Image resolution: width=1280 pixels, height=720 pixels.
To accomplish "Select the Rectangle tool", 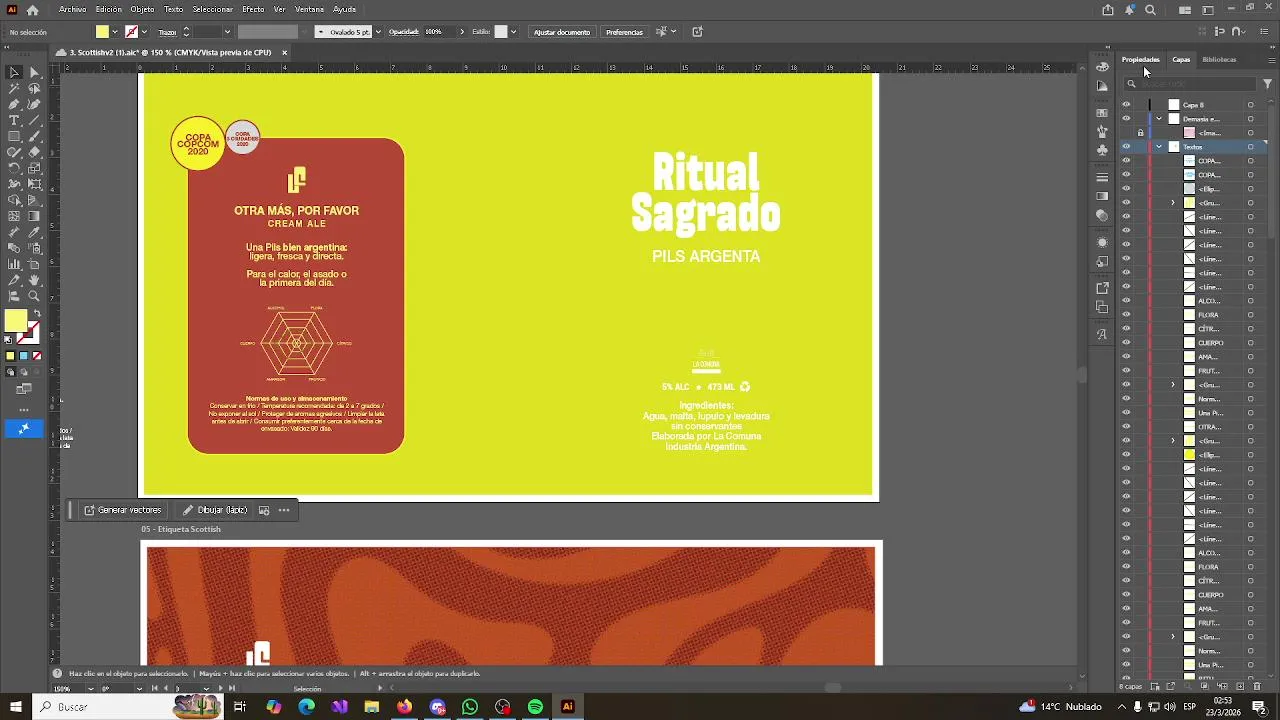I will point(14,136).
